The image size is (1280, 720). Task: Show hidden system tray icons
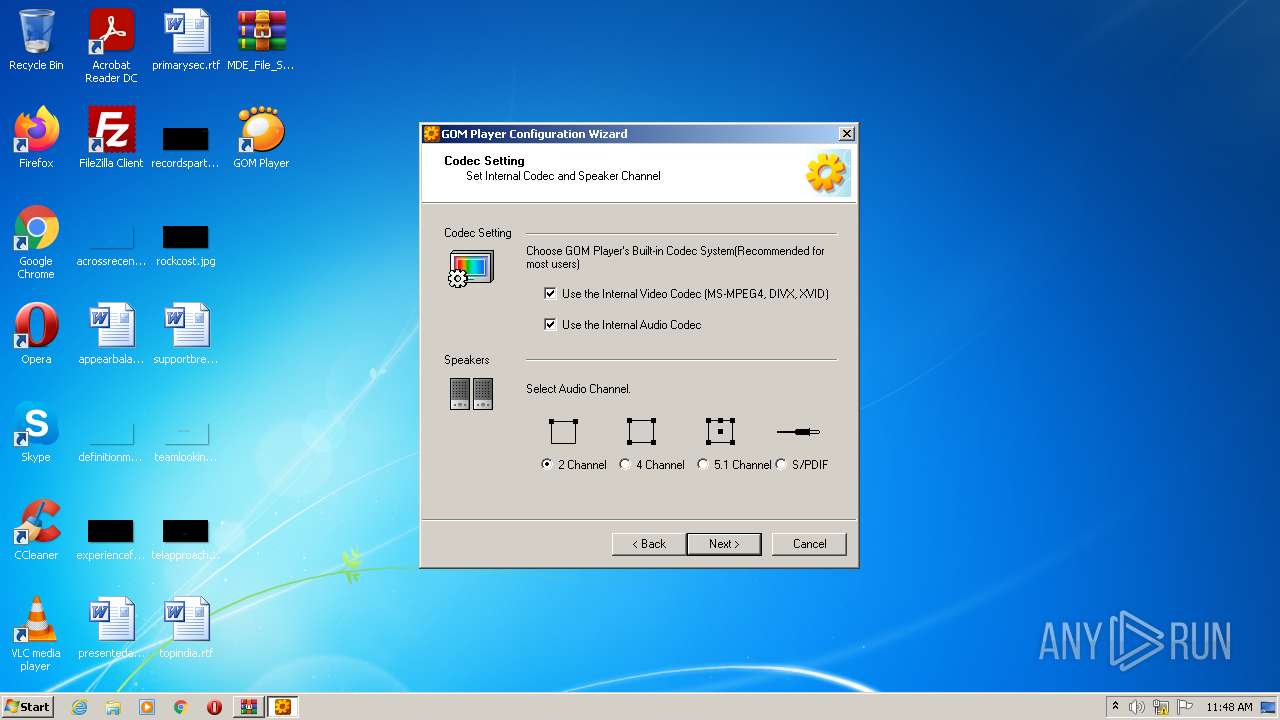pos(1115,707)
